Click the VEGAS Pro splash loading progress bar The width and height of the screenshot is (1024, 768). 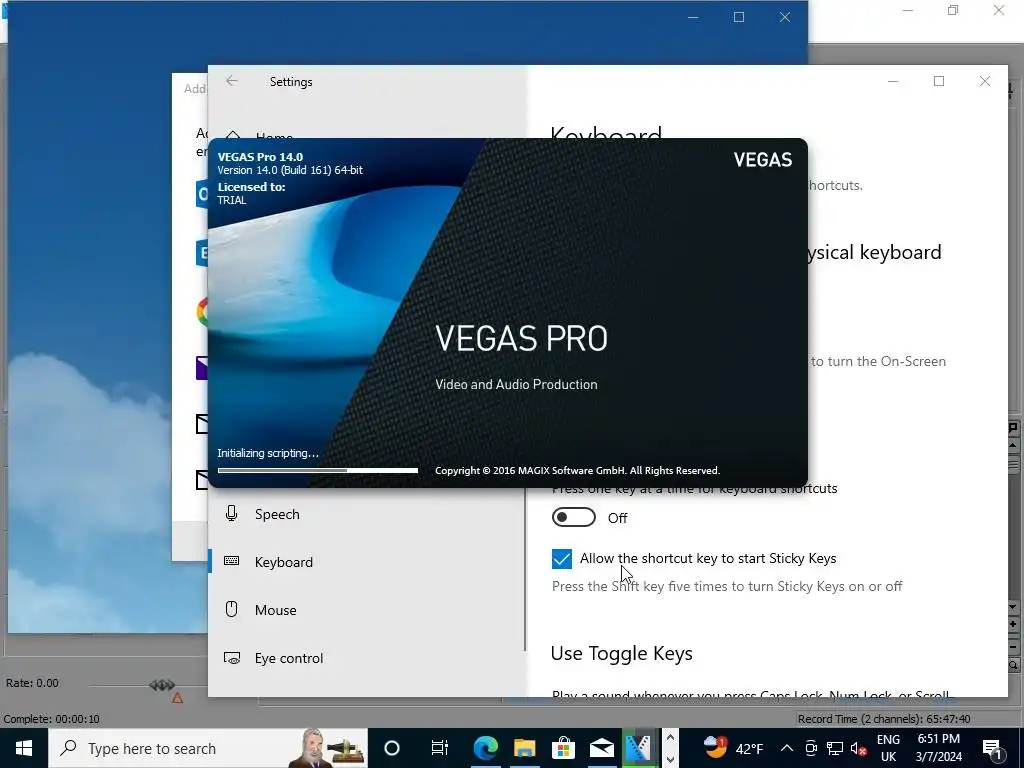[317, 470]
